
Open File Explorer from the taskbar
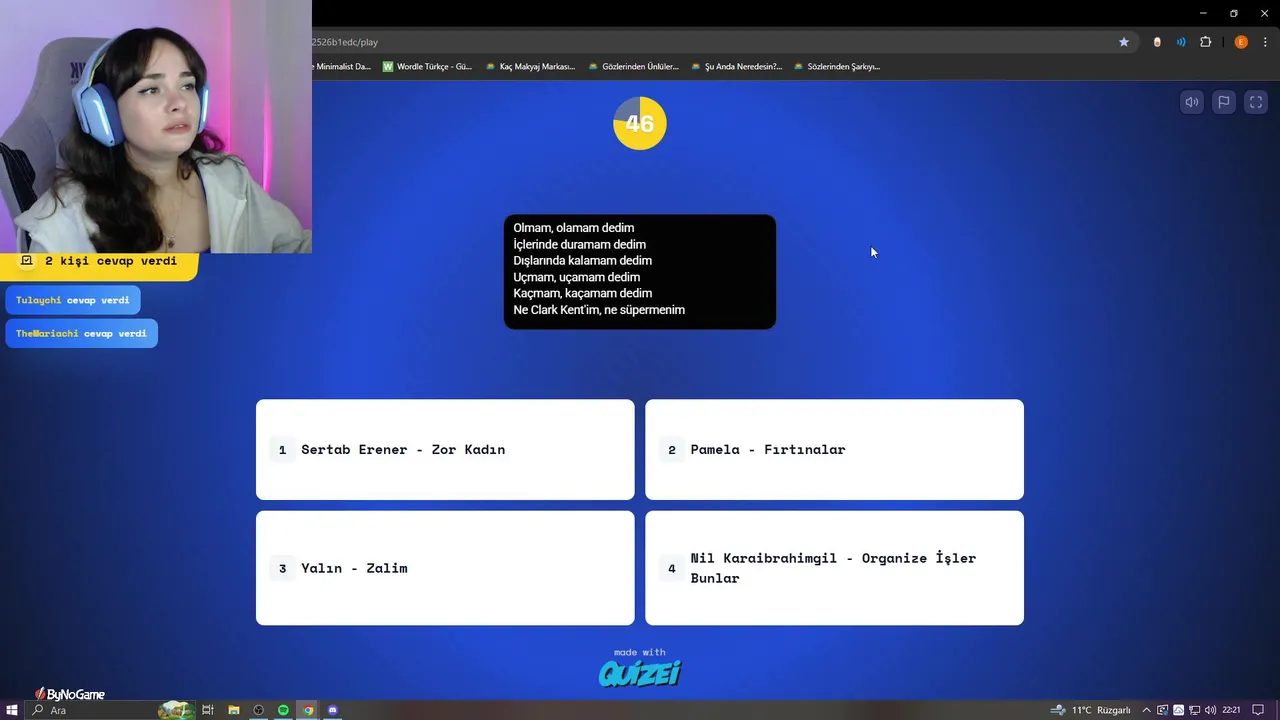pos(234,710)
